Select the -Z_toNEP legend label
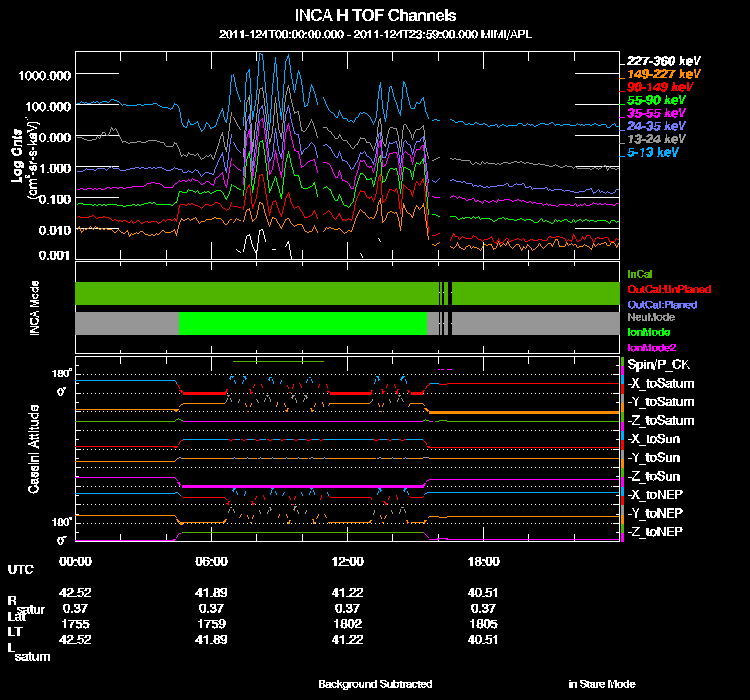The height and width of the screenshot is (700, 750). pyautogui.click(x=656, y=530)
